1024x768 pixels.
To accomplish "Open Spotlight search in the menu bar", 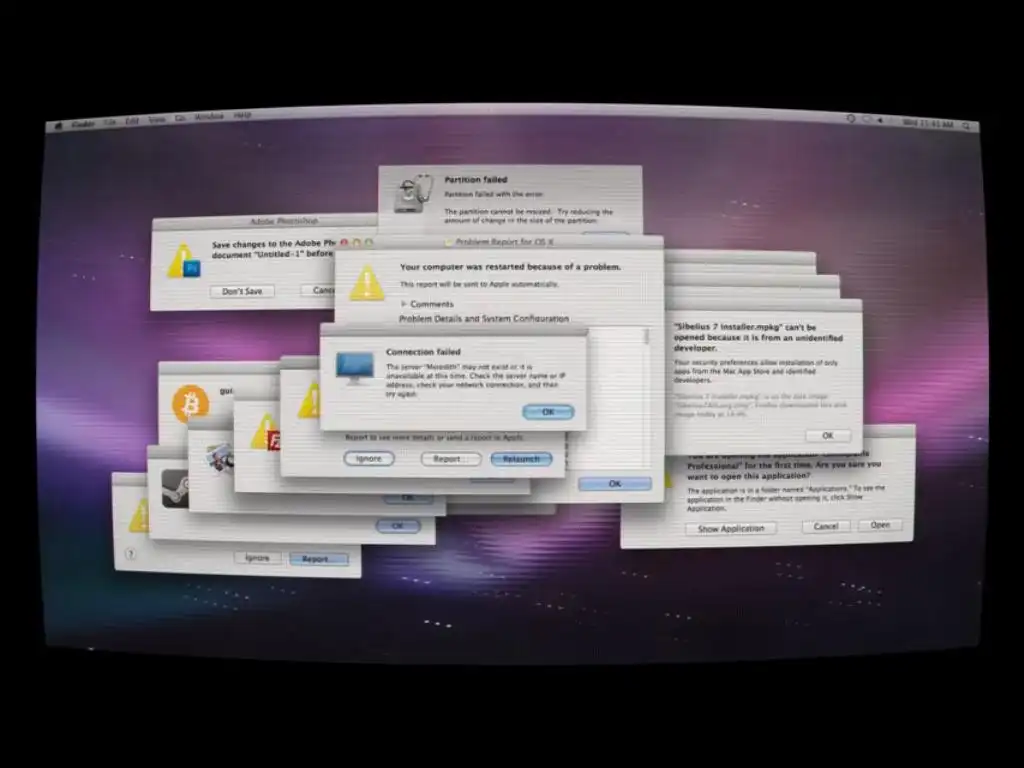I will [966, 125].
